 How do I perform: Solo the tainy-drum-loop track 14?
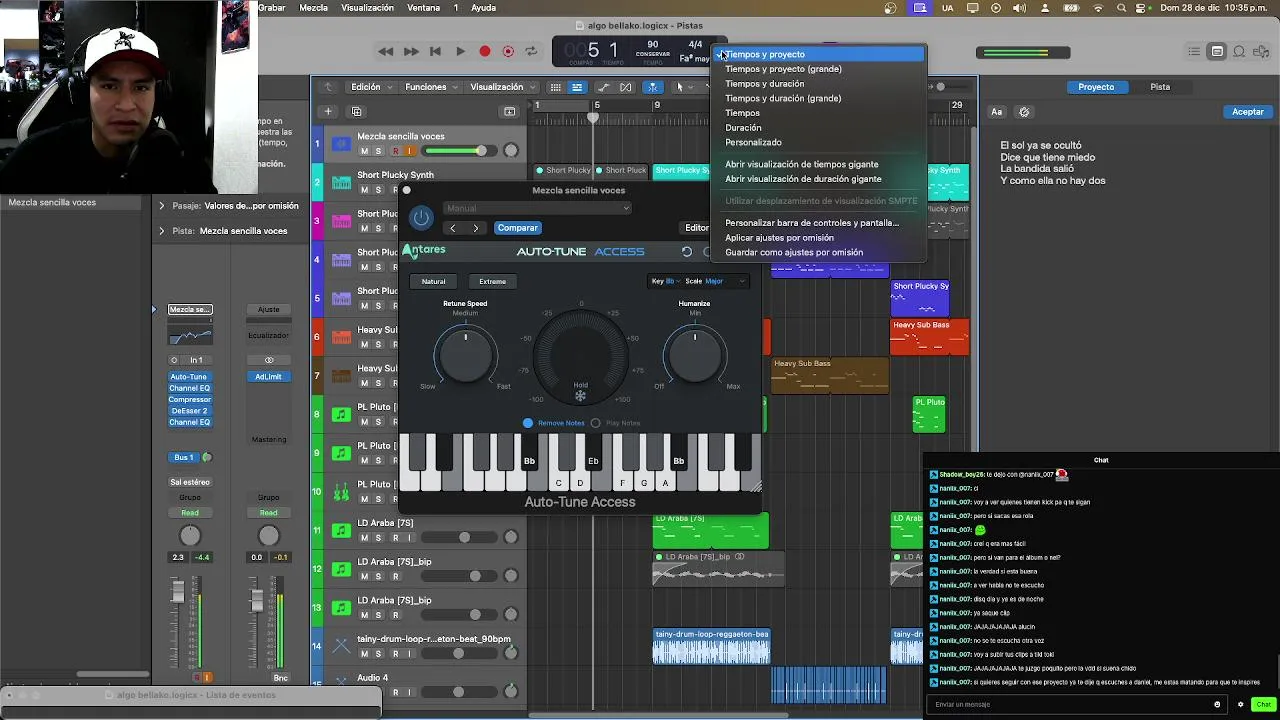coord(379,653)
